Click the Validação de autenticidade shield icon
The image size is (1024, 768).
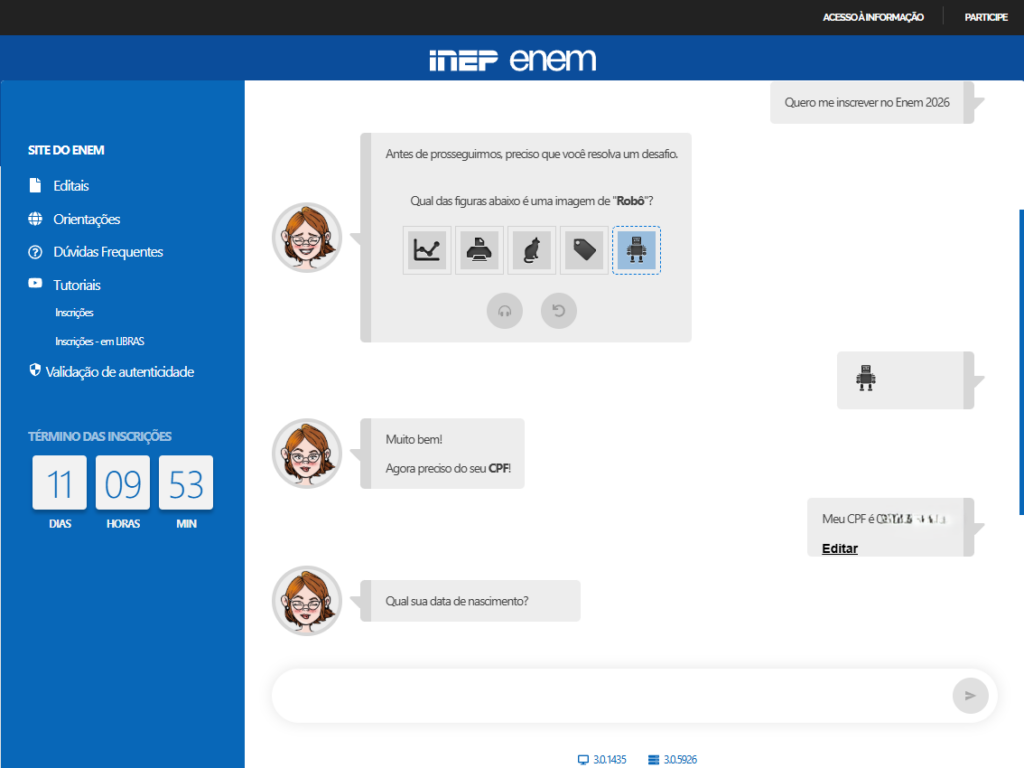click(35, 370)
